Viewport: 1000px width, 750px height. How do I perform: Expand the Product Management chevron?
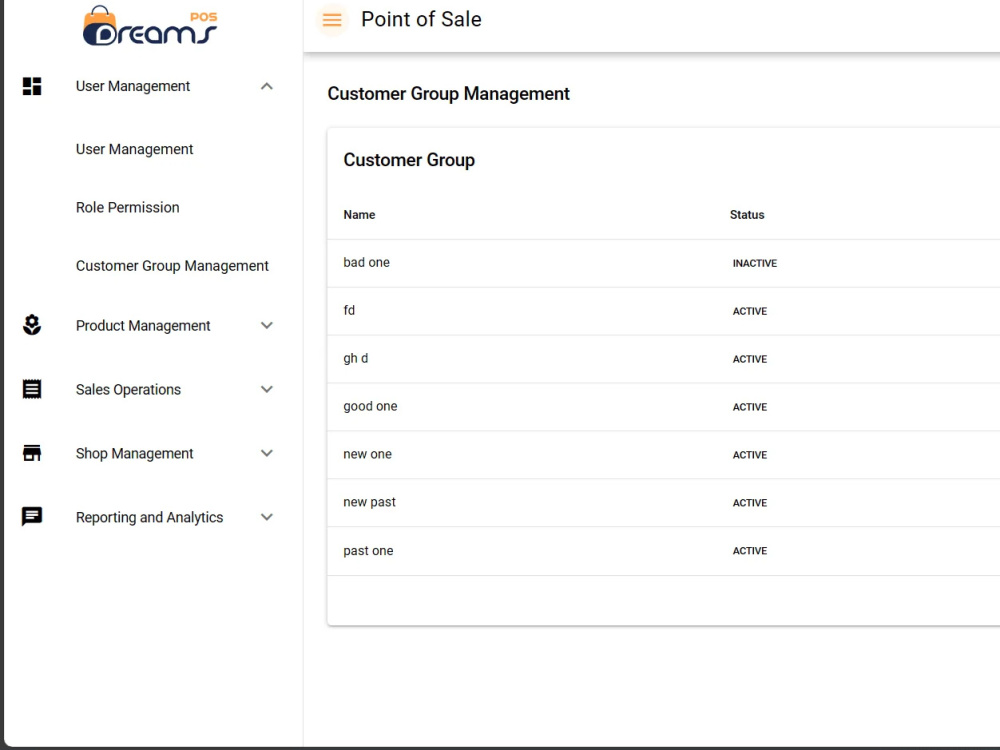coord(267,325)
